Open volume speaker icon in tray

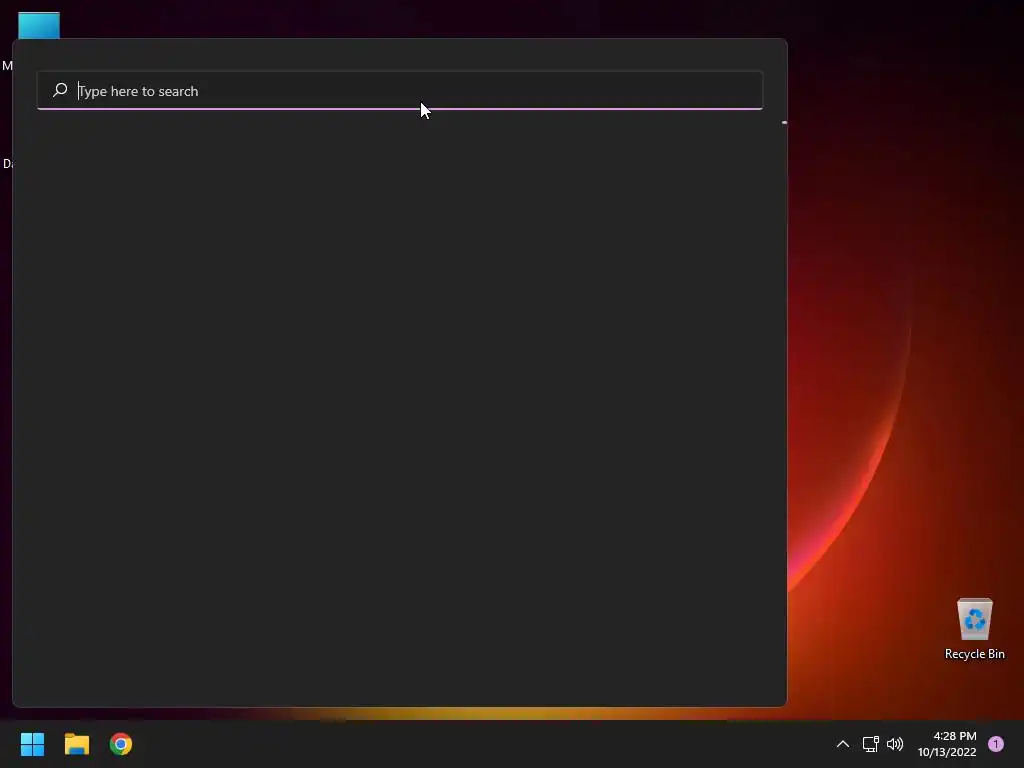tap(895, 744)
